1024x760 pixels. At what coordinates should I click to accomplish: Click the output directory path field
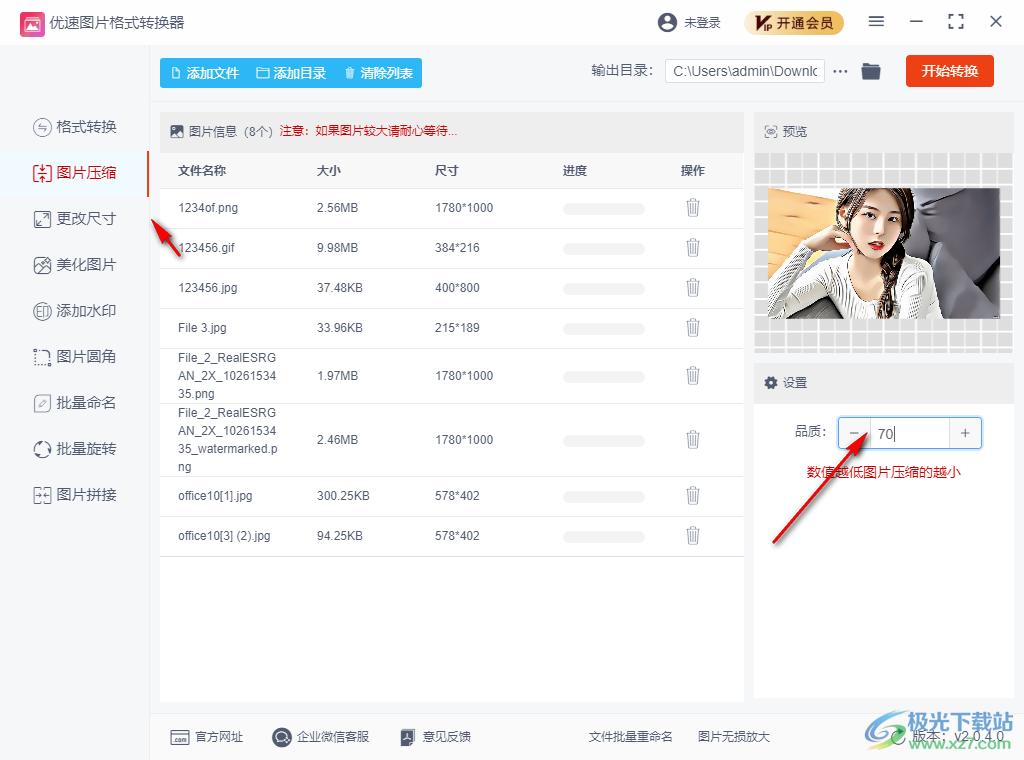point(744,71)
